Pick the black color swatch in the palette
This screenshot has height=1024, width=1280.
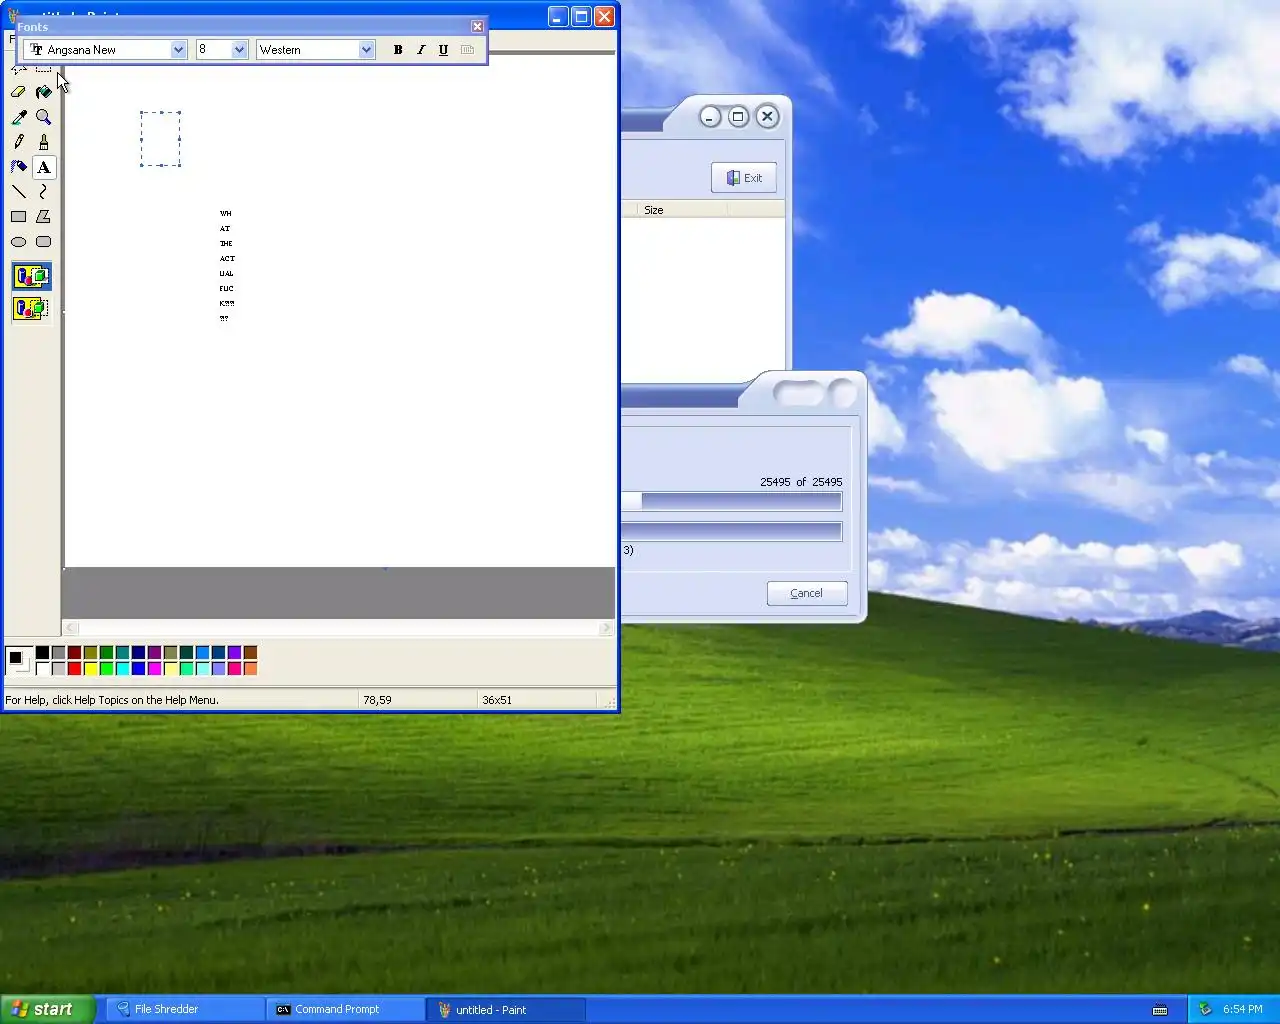pyautogui.click(x=42, y=653)
